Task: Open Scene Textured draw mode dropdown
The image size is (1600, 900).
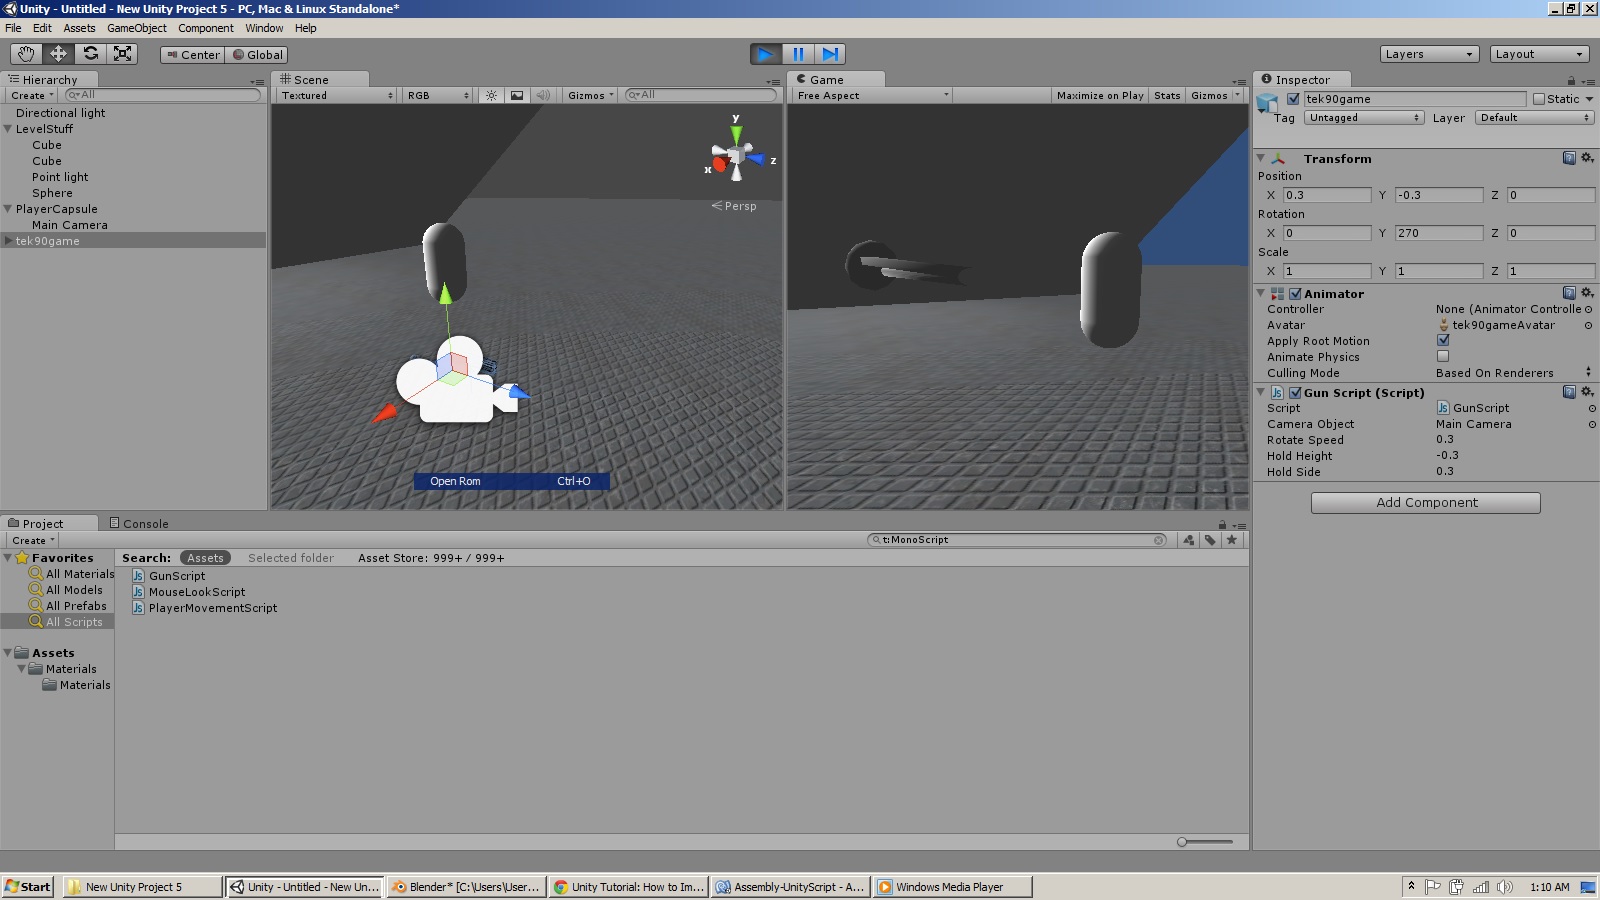Action: [337, 95]
